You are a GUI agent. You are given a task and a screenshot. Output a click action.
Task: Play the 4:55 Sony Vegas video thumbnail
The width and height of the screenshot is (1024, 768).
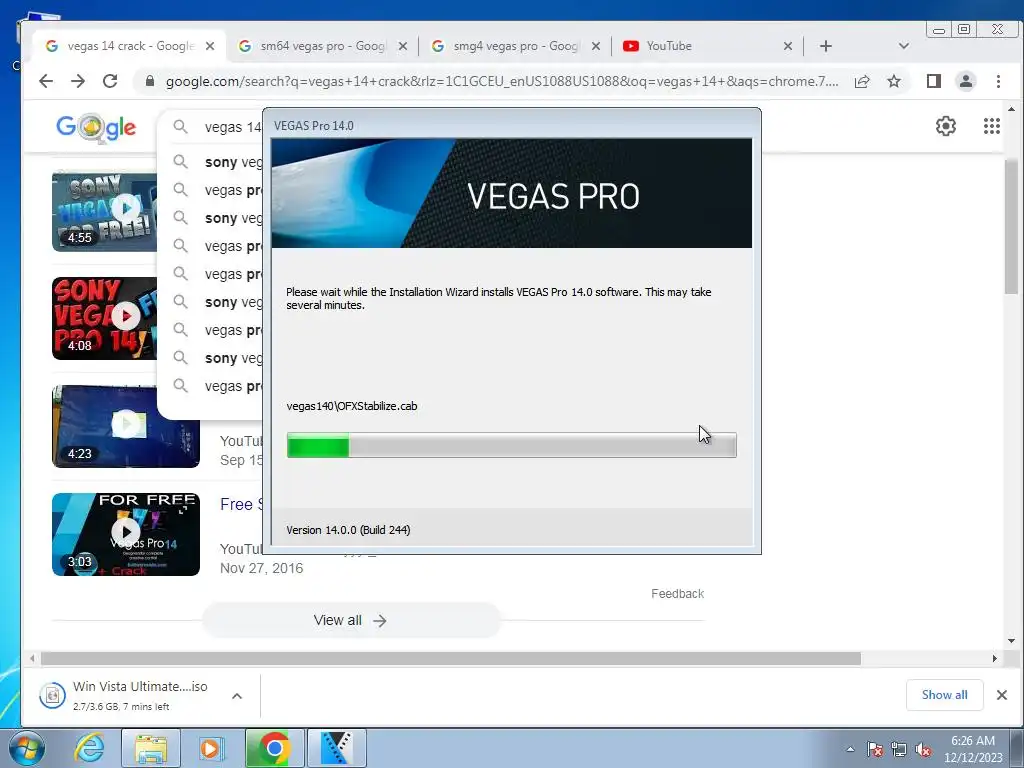104,212
